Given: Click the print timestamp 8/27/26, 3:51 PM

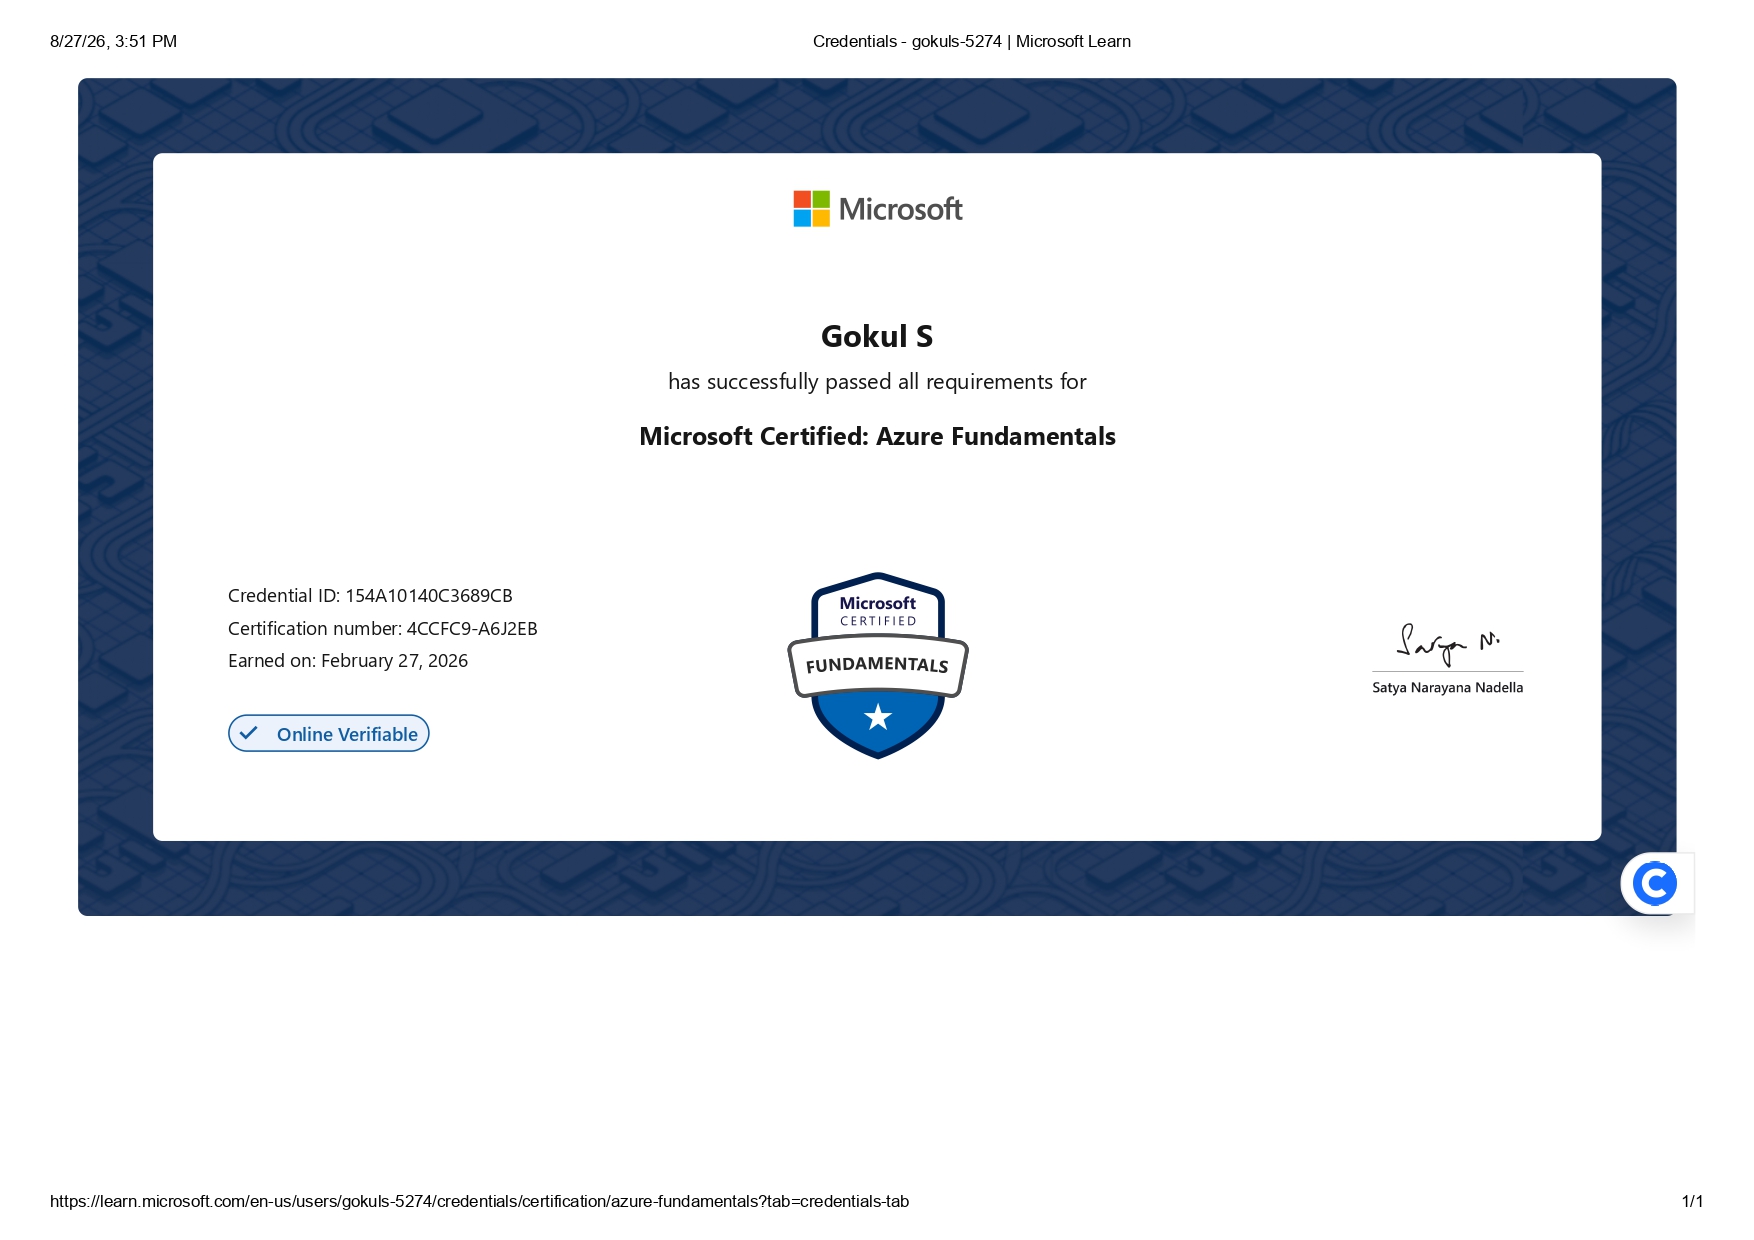Looking at the screenshot, I should (113, 41).
